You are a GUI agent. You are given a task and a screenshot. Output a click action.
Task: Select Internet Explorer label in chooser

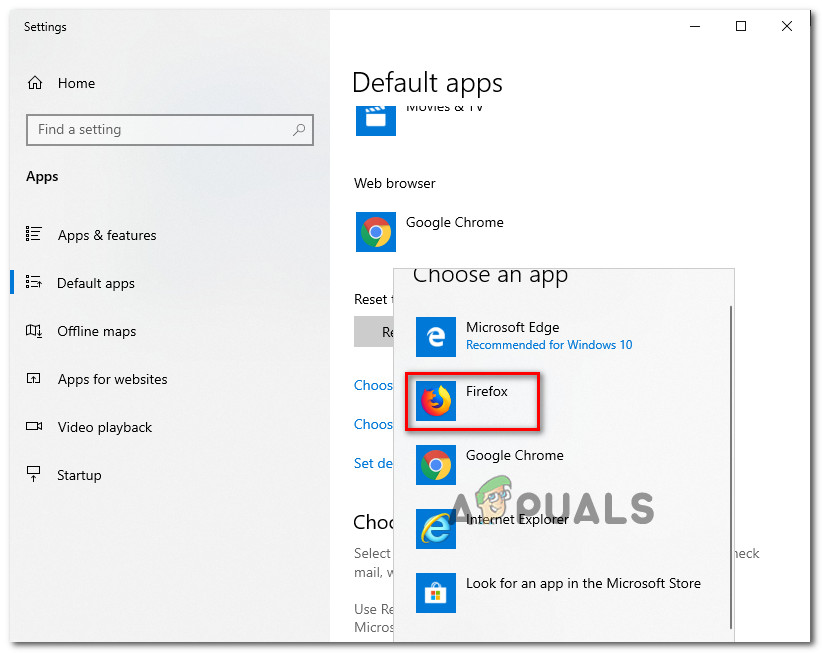[517, 519]
